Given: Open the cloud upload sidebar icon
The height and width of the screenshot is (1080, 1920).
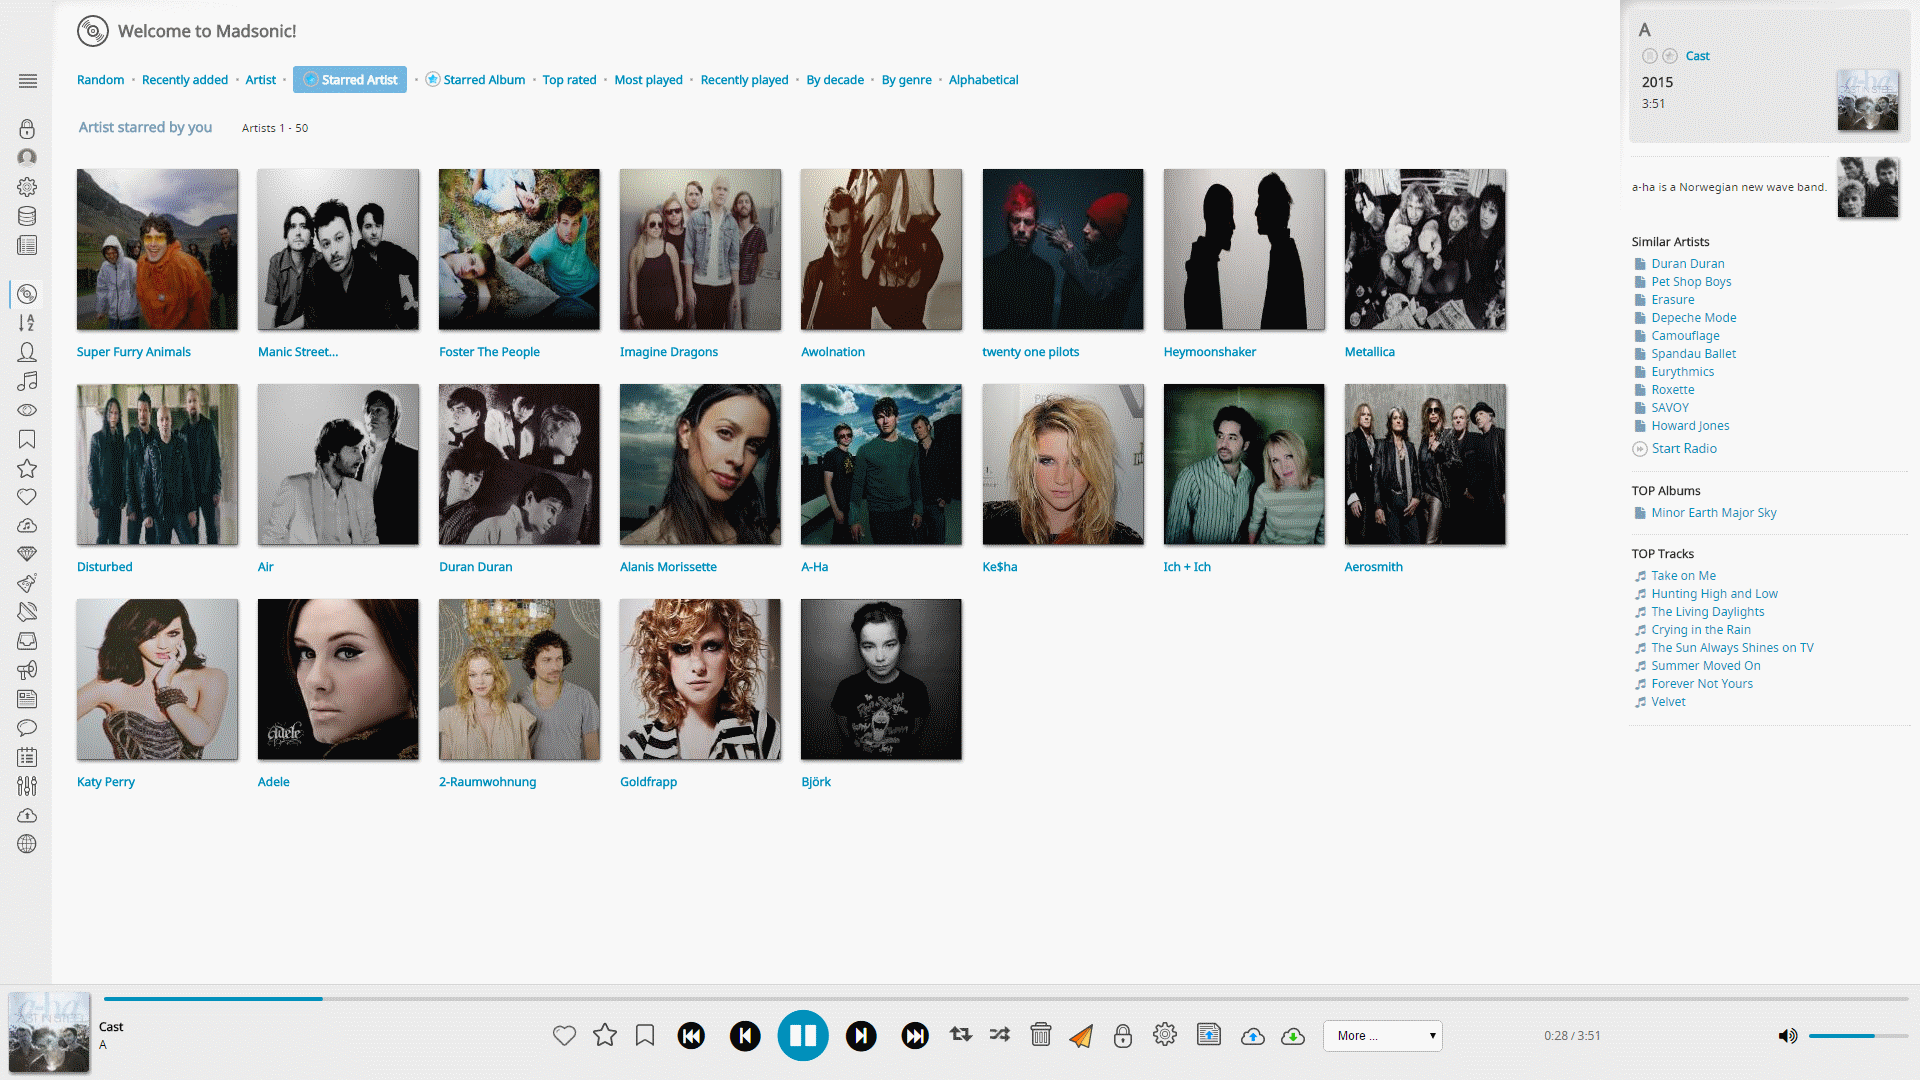Looking at the screenshot, I should [x=27, y=815].
